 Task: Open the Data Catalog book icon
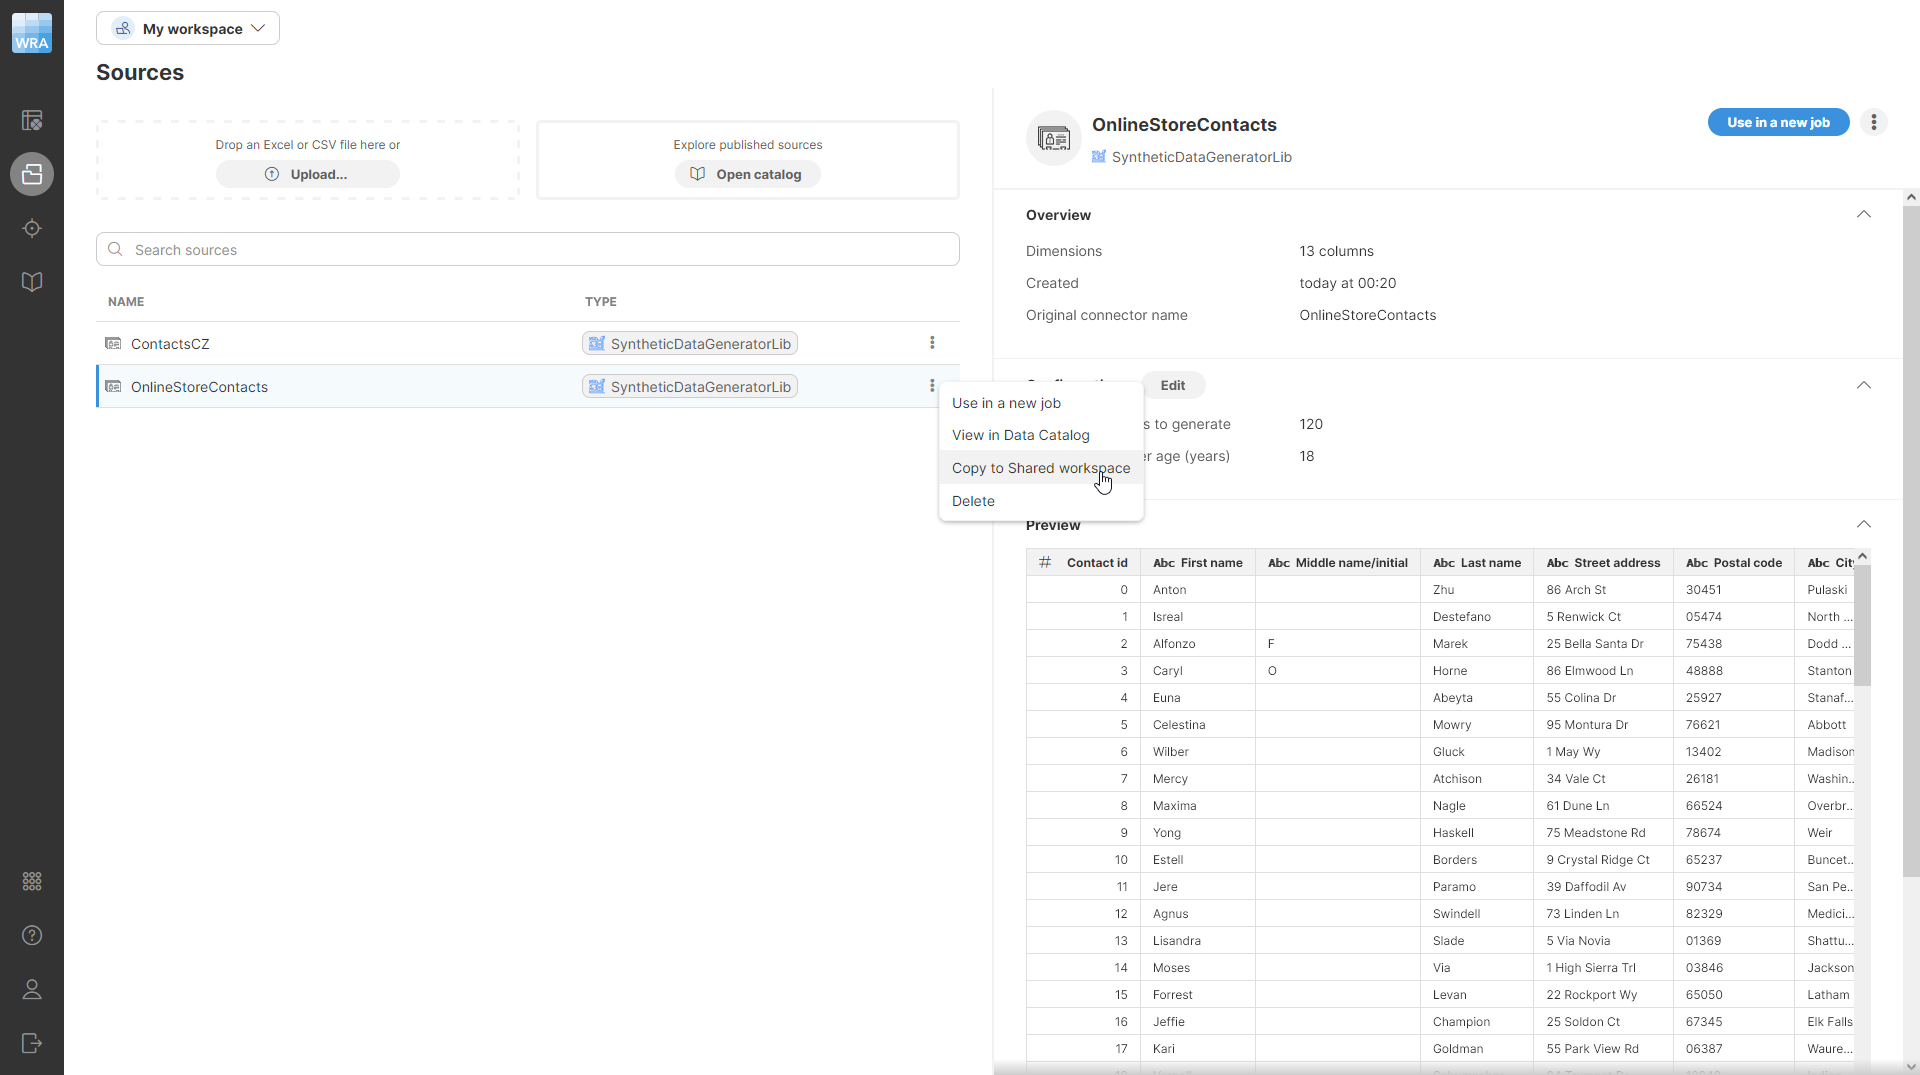(x=32, y=281)
